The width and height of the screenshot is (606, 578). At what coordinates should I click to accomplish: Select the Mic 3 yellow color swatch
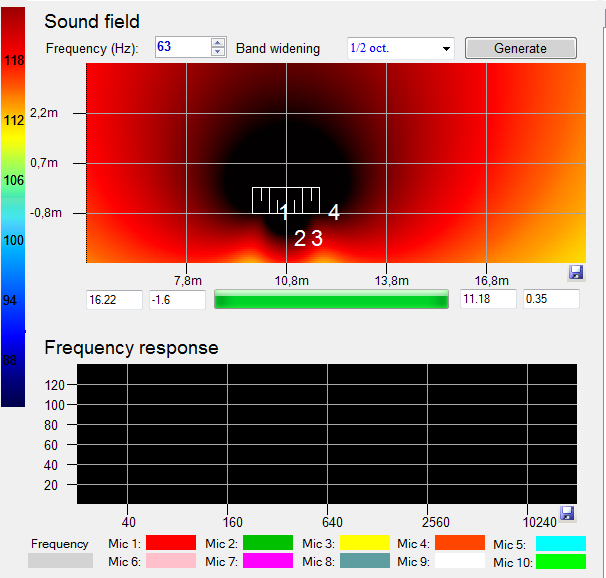365,543
